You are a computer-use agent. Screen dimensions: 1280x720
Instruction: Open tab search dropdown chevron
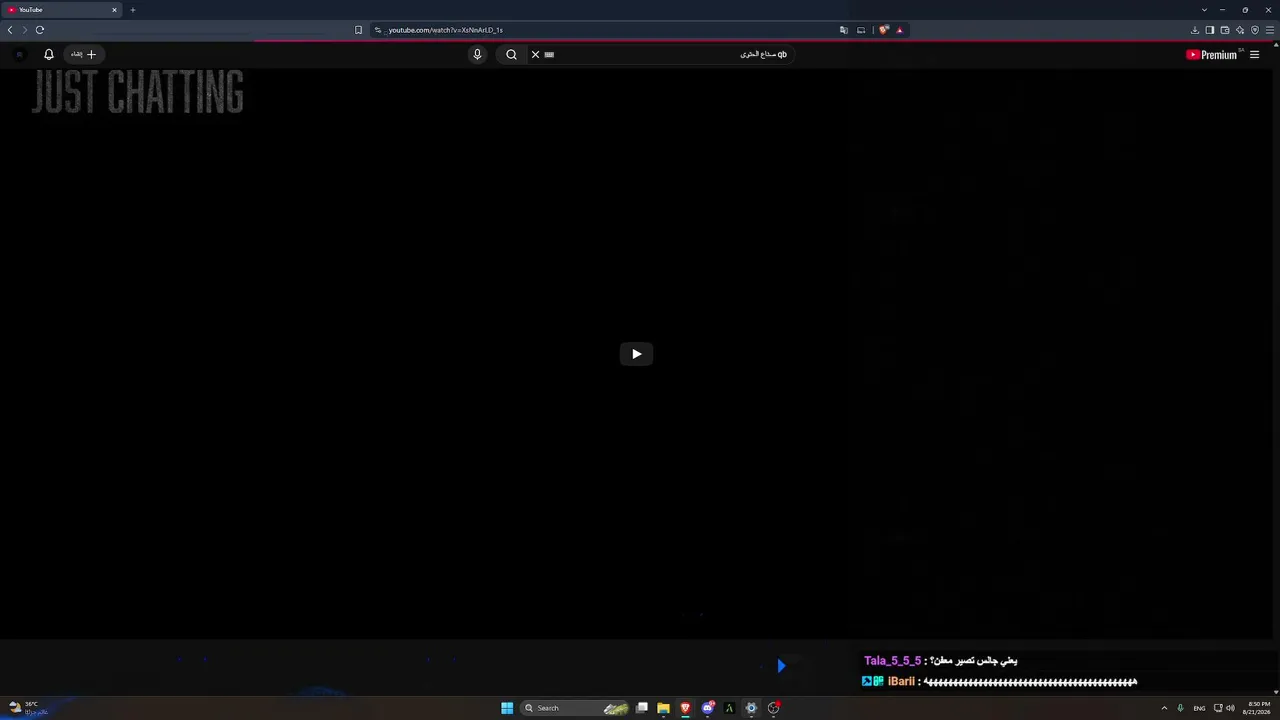(1204, 10)
